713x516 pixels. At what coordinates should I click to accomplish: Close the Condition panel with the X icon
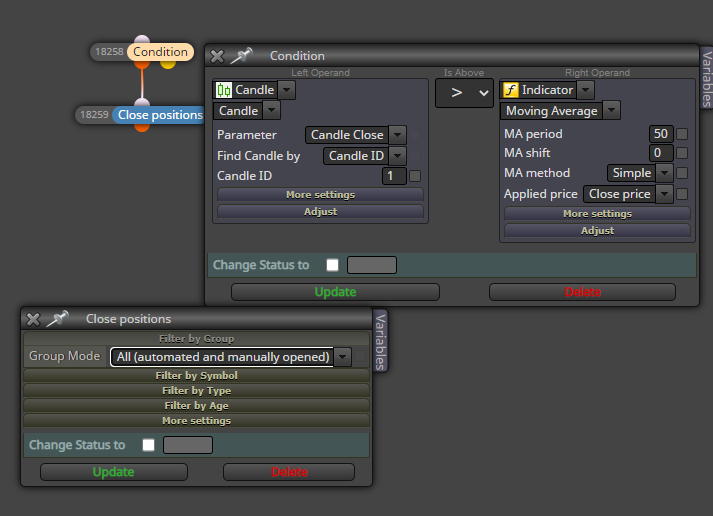pyautogui.click(x=217, y=56)
